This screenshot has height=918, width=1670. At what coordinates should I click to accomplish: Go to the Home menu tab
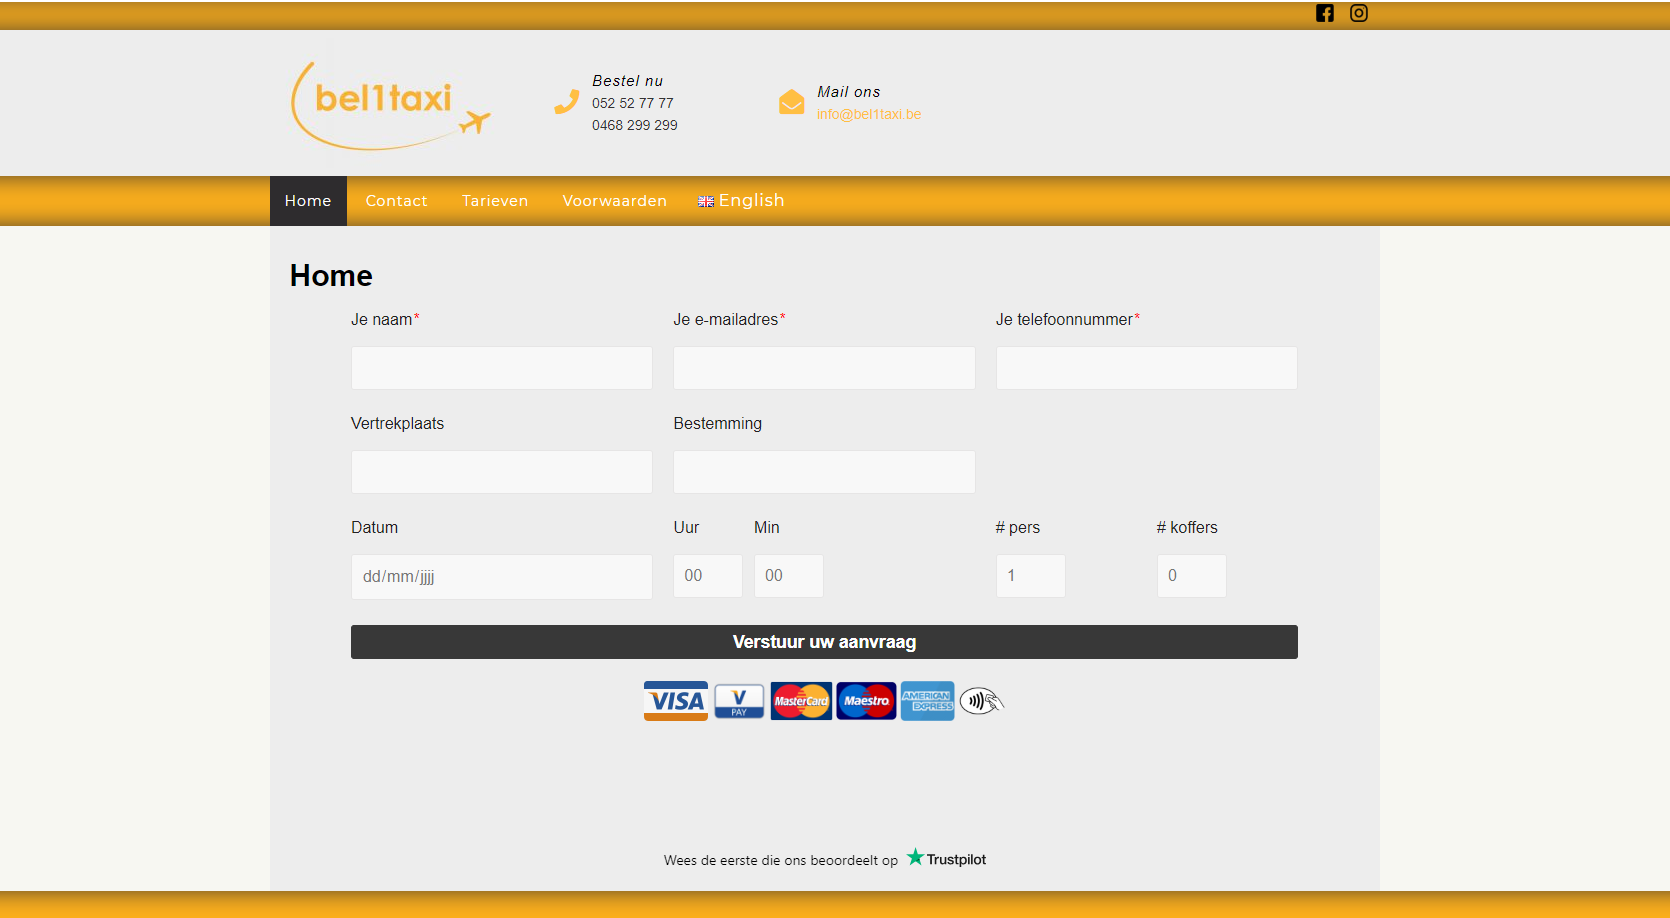[x=308, y=201]
